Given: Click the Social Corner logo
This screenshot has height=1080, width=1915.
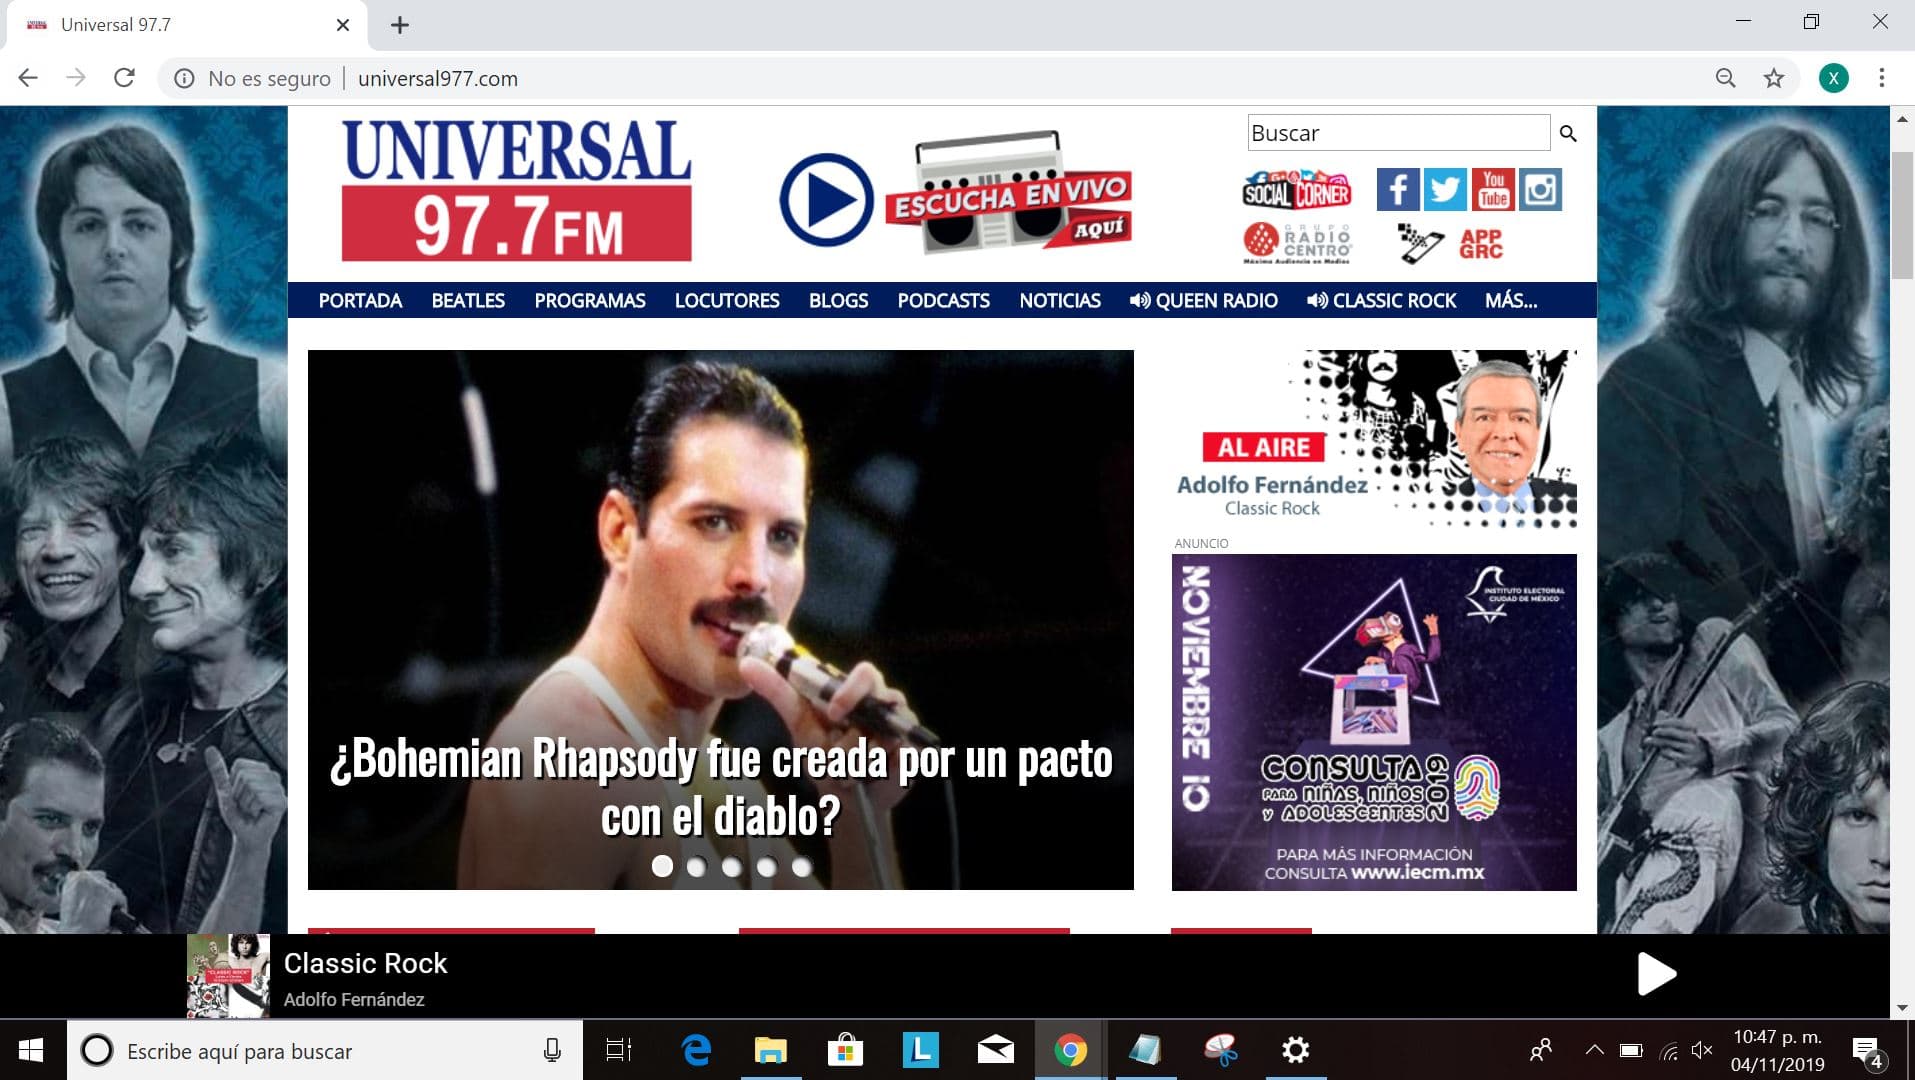Looking at the screenshot, I should 1296,189.
